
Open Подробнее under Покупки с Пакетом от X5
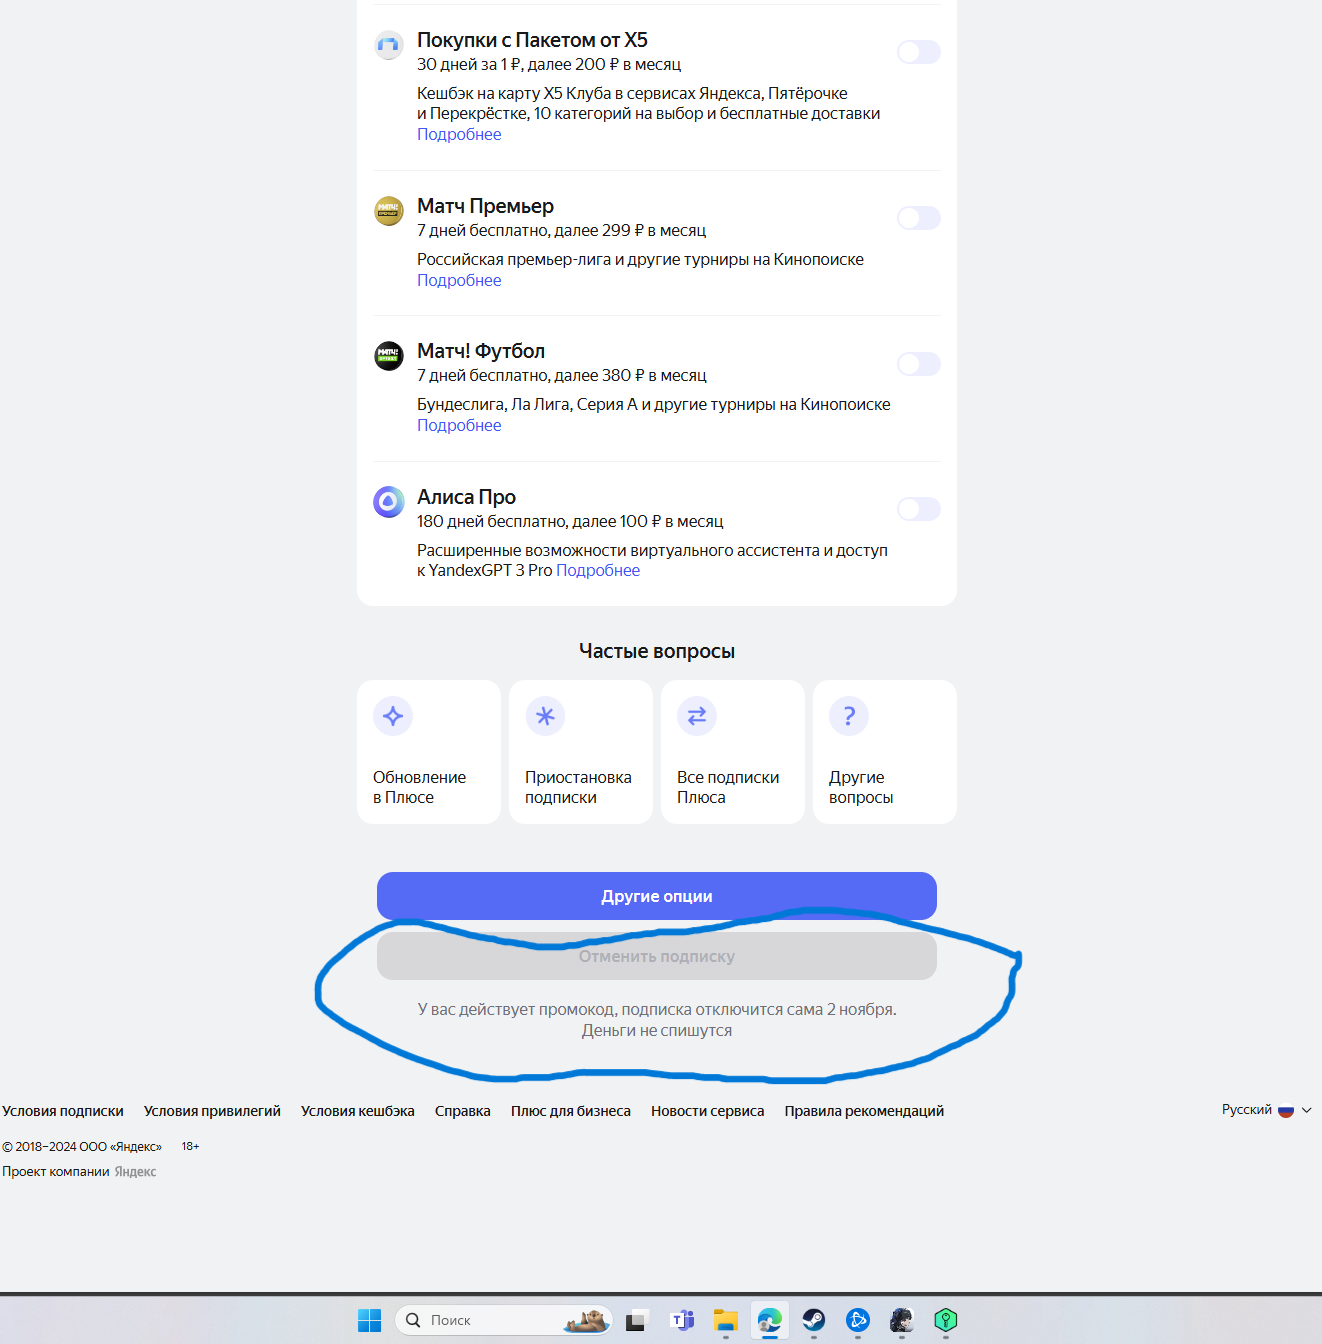[459, 134]
